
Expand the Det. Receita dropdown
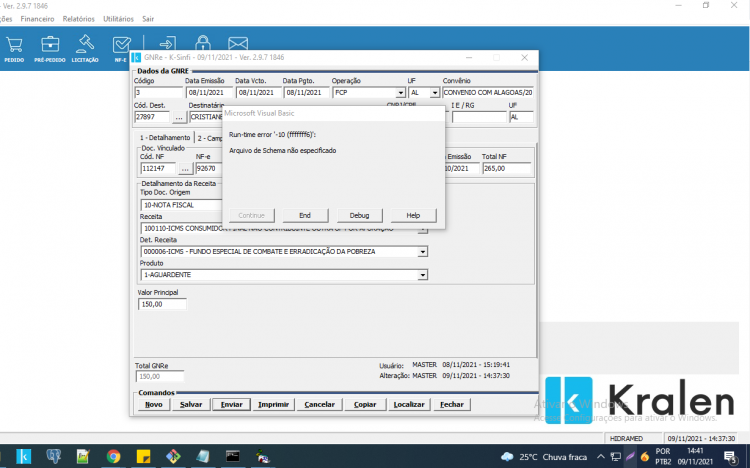coord(422,252)
